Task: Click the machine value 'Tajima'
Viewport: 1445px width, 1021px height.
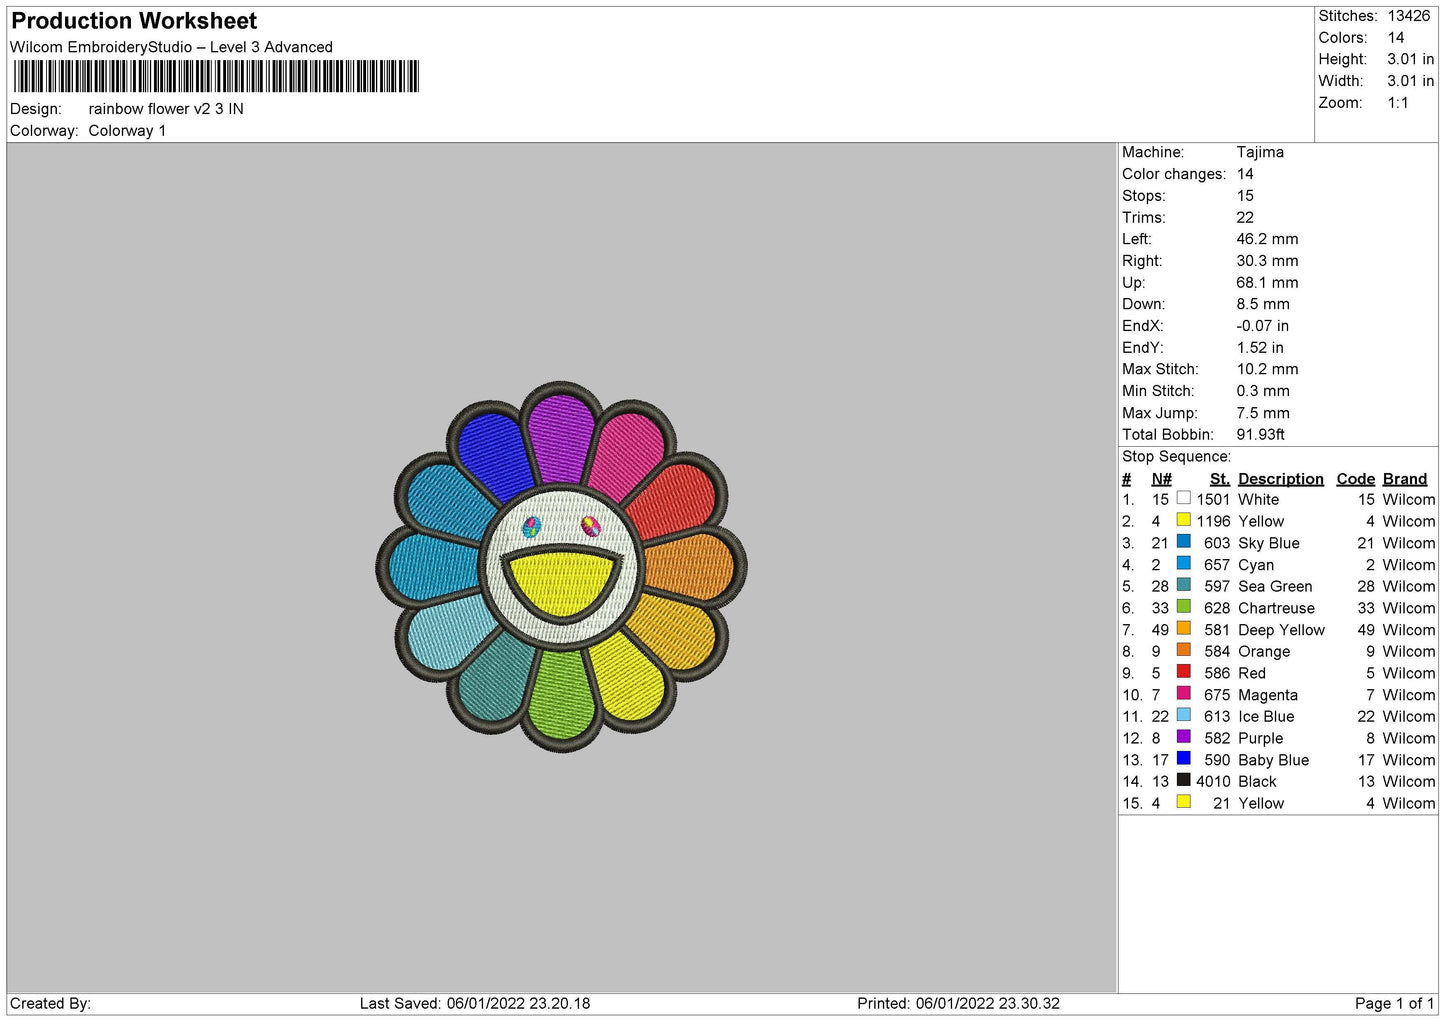Action: click(1260, 152)
